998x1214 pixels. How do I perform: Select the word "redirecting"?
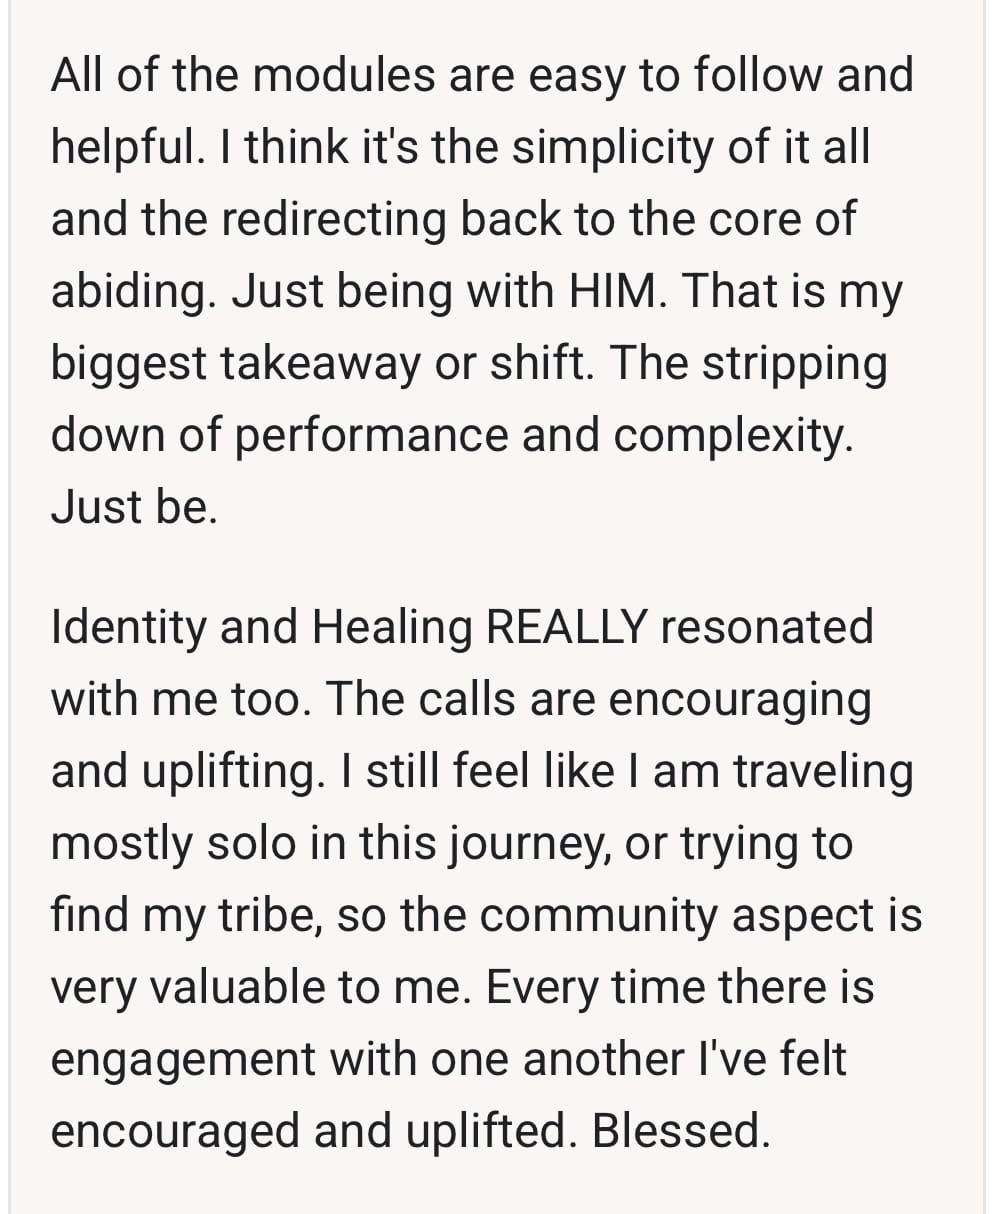point(333,219)
